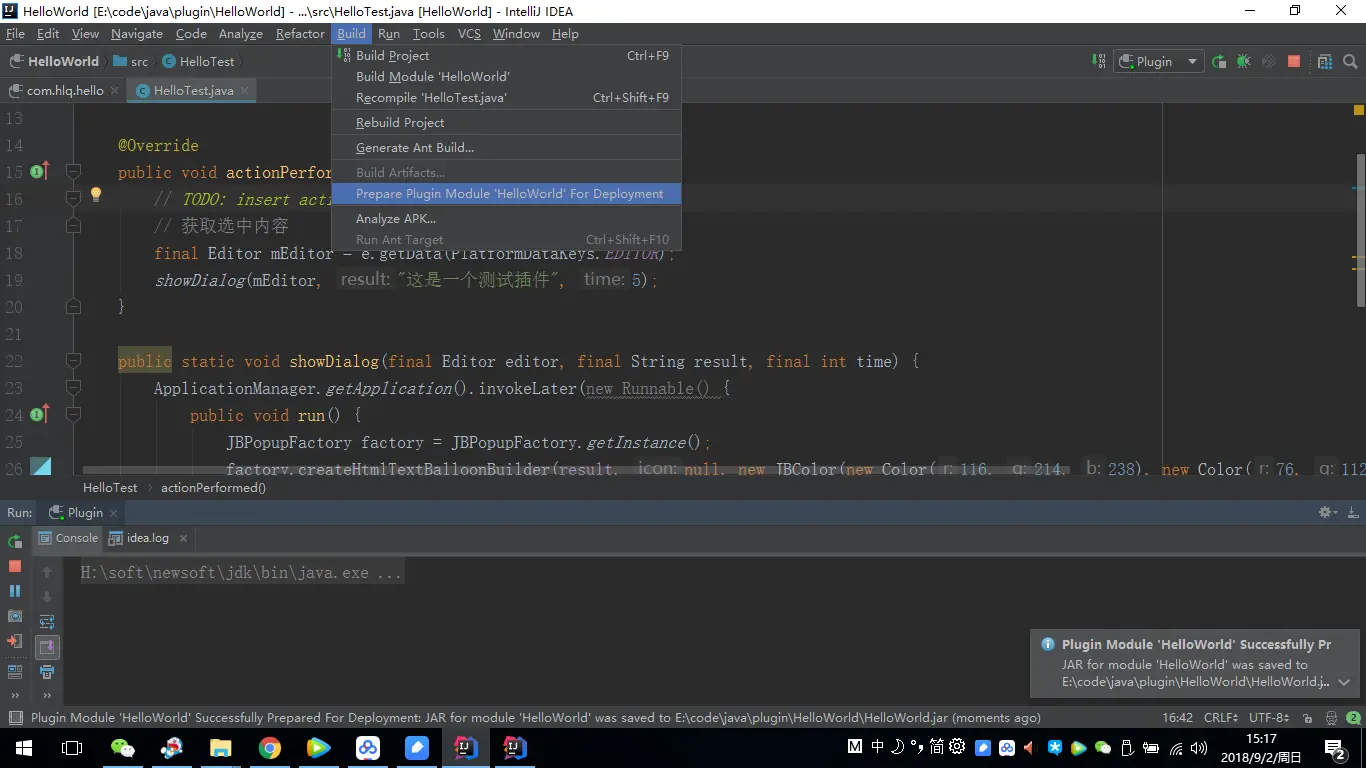1366x768 pixels.
Task: Close the idea.log tab
Action: pyautogui.click(x=183, y=538)
